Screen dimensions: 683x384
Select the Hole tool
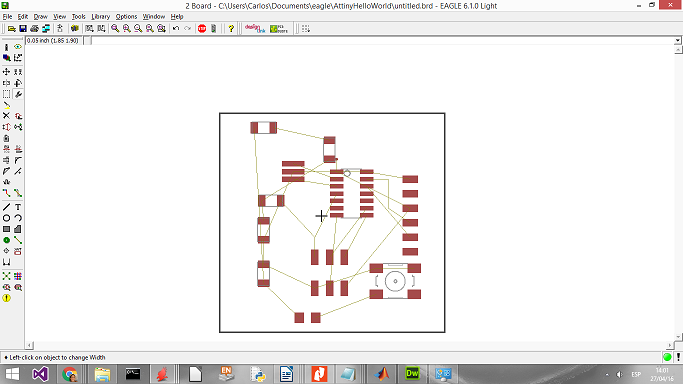[x=7, y=251]
